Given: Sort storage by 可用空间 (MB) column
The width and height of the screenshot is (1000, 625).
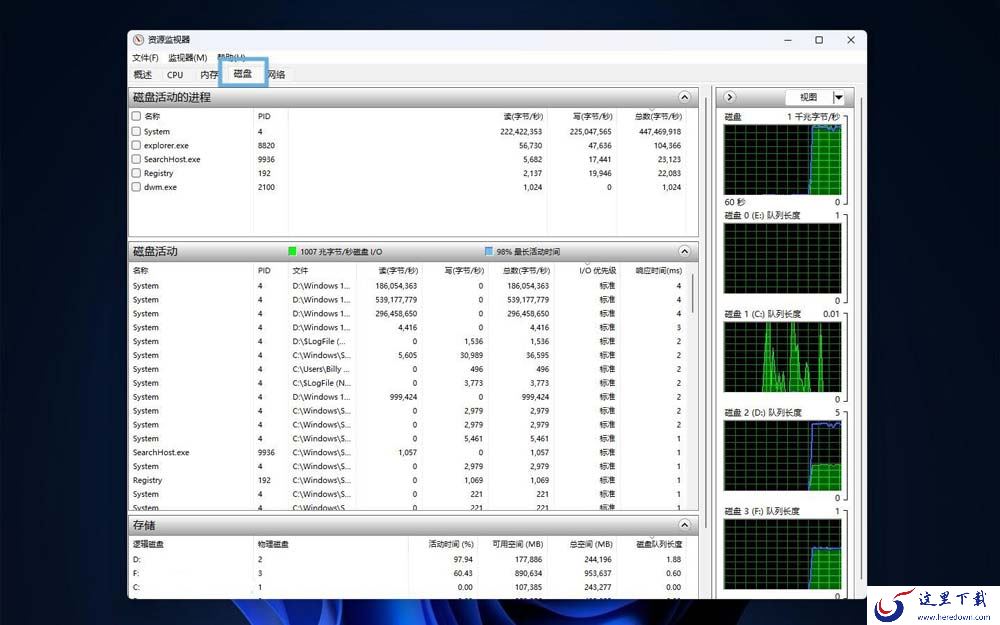Looking at the screenshot, I should click(517, 544).
